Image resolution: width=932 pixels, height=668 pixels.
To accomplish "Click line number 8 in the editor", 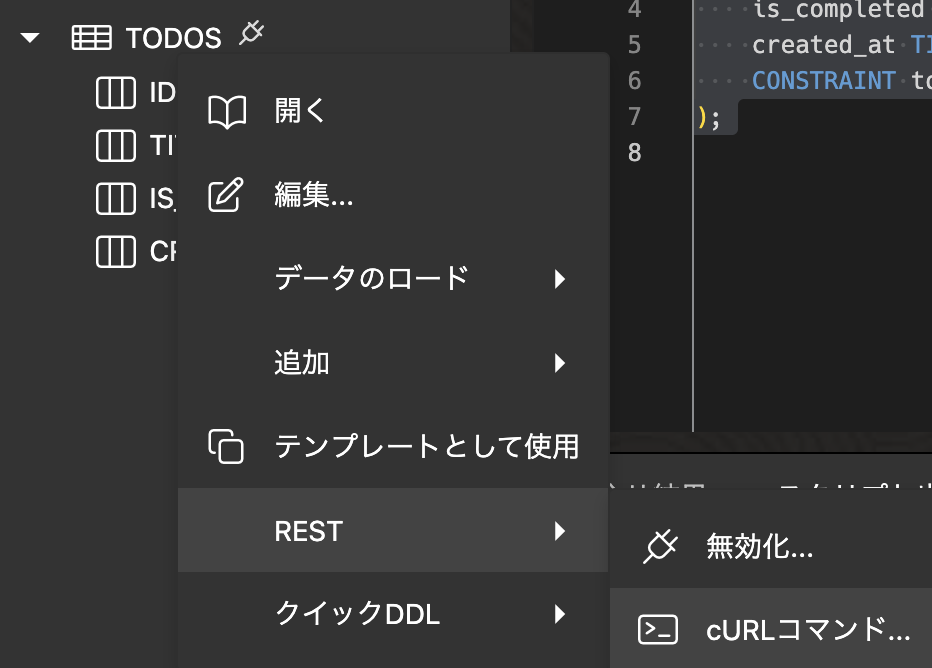I will click(635, 153).
